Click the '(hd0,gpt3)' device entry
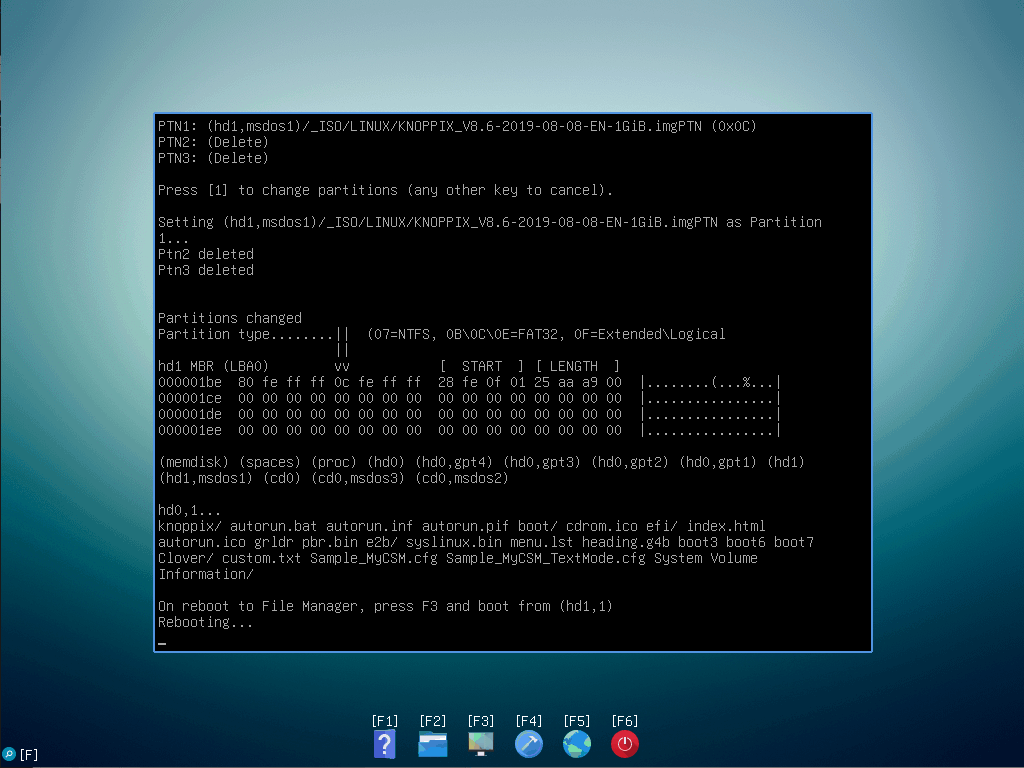This screenshot has width=1024, height=768. pyautogui.click(x=542, y=462)
